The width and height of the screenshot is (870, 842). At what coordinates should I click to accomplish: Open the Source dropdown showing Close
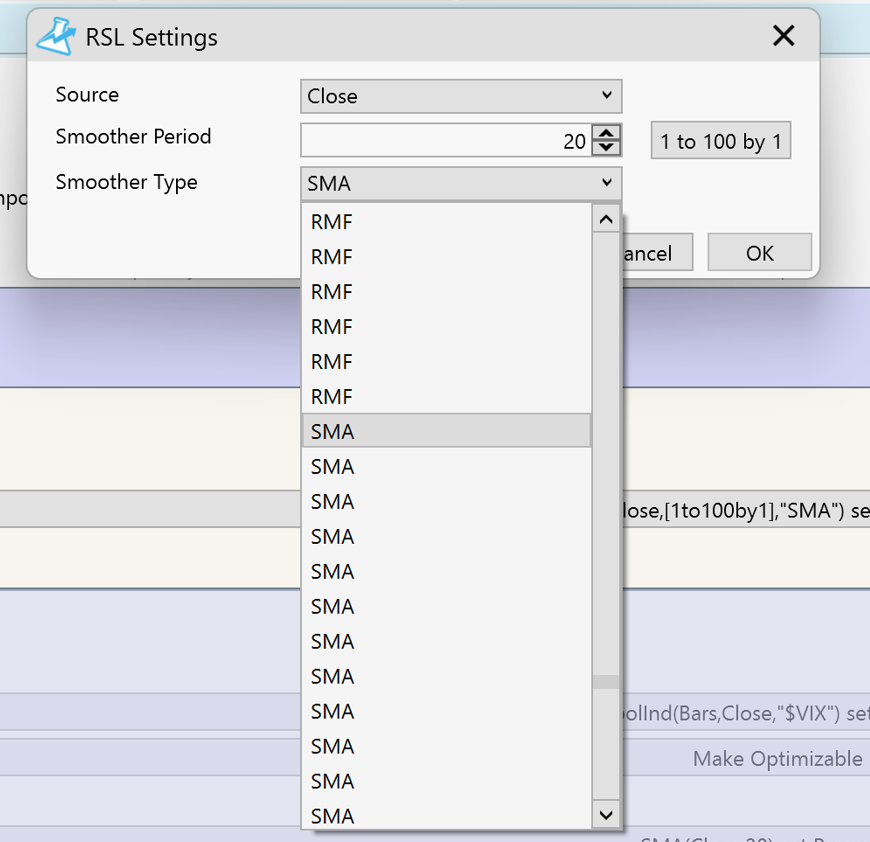coord(461,96)
